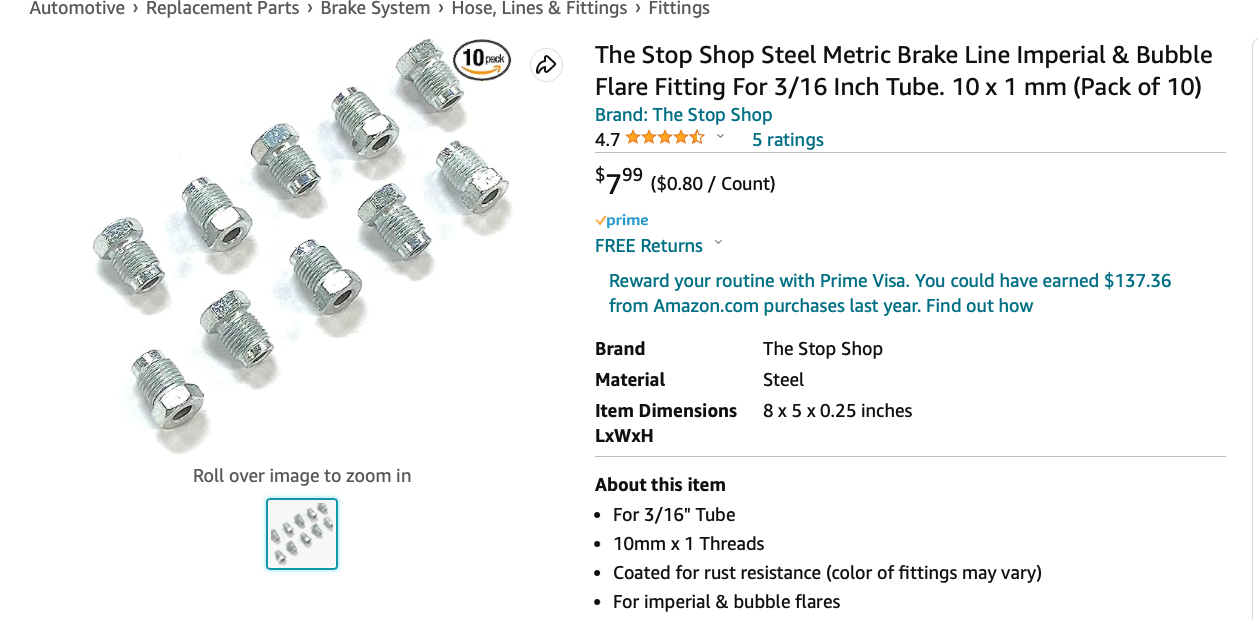Image resolution: width=1258 pixels, height=619 pixels.
Task: Click the product title text
Action: tap(903, 70)
